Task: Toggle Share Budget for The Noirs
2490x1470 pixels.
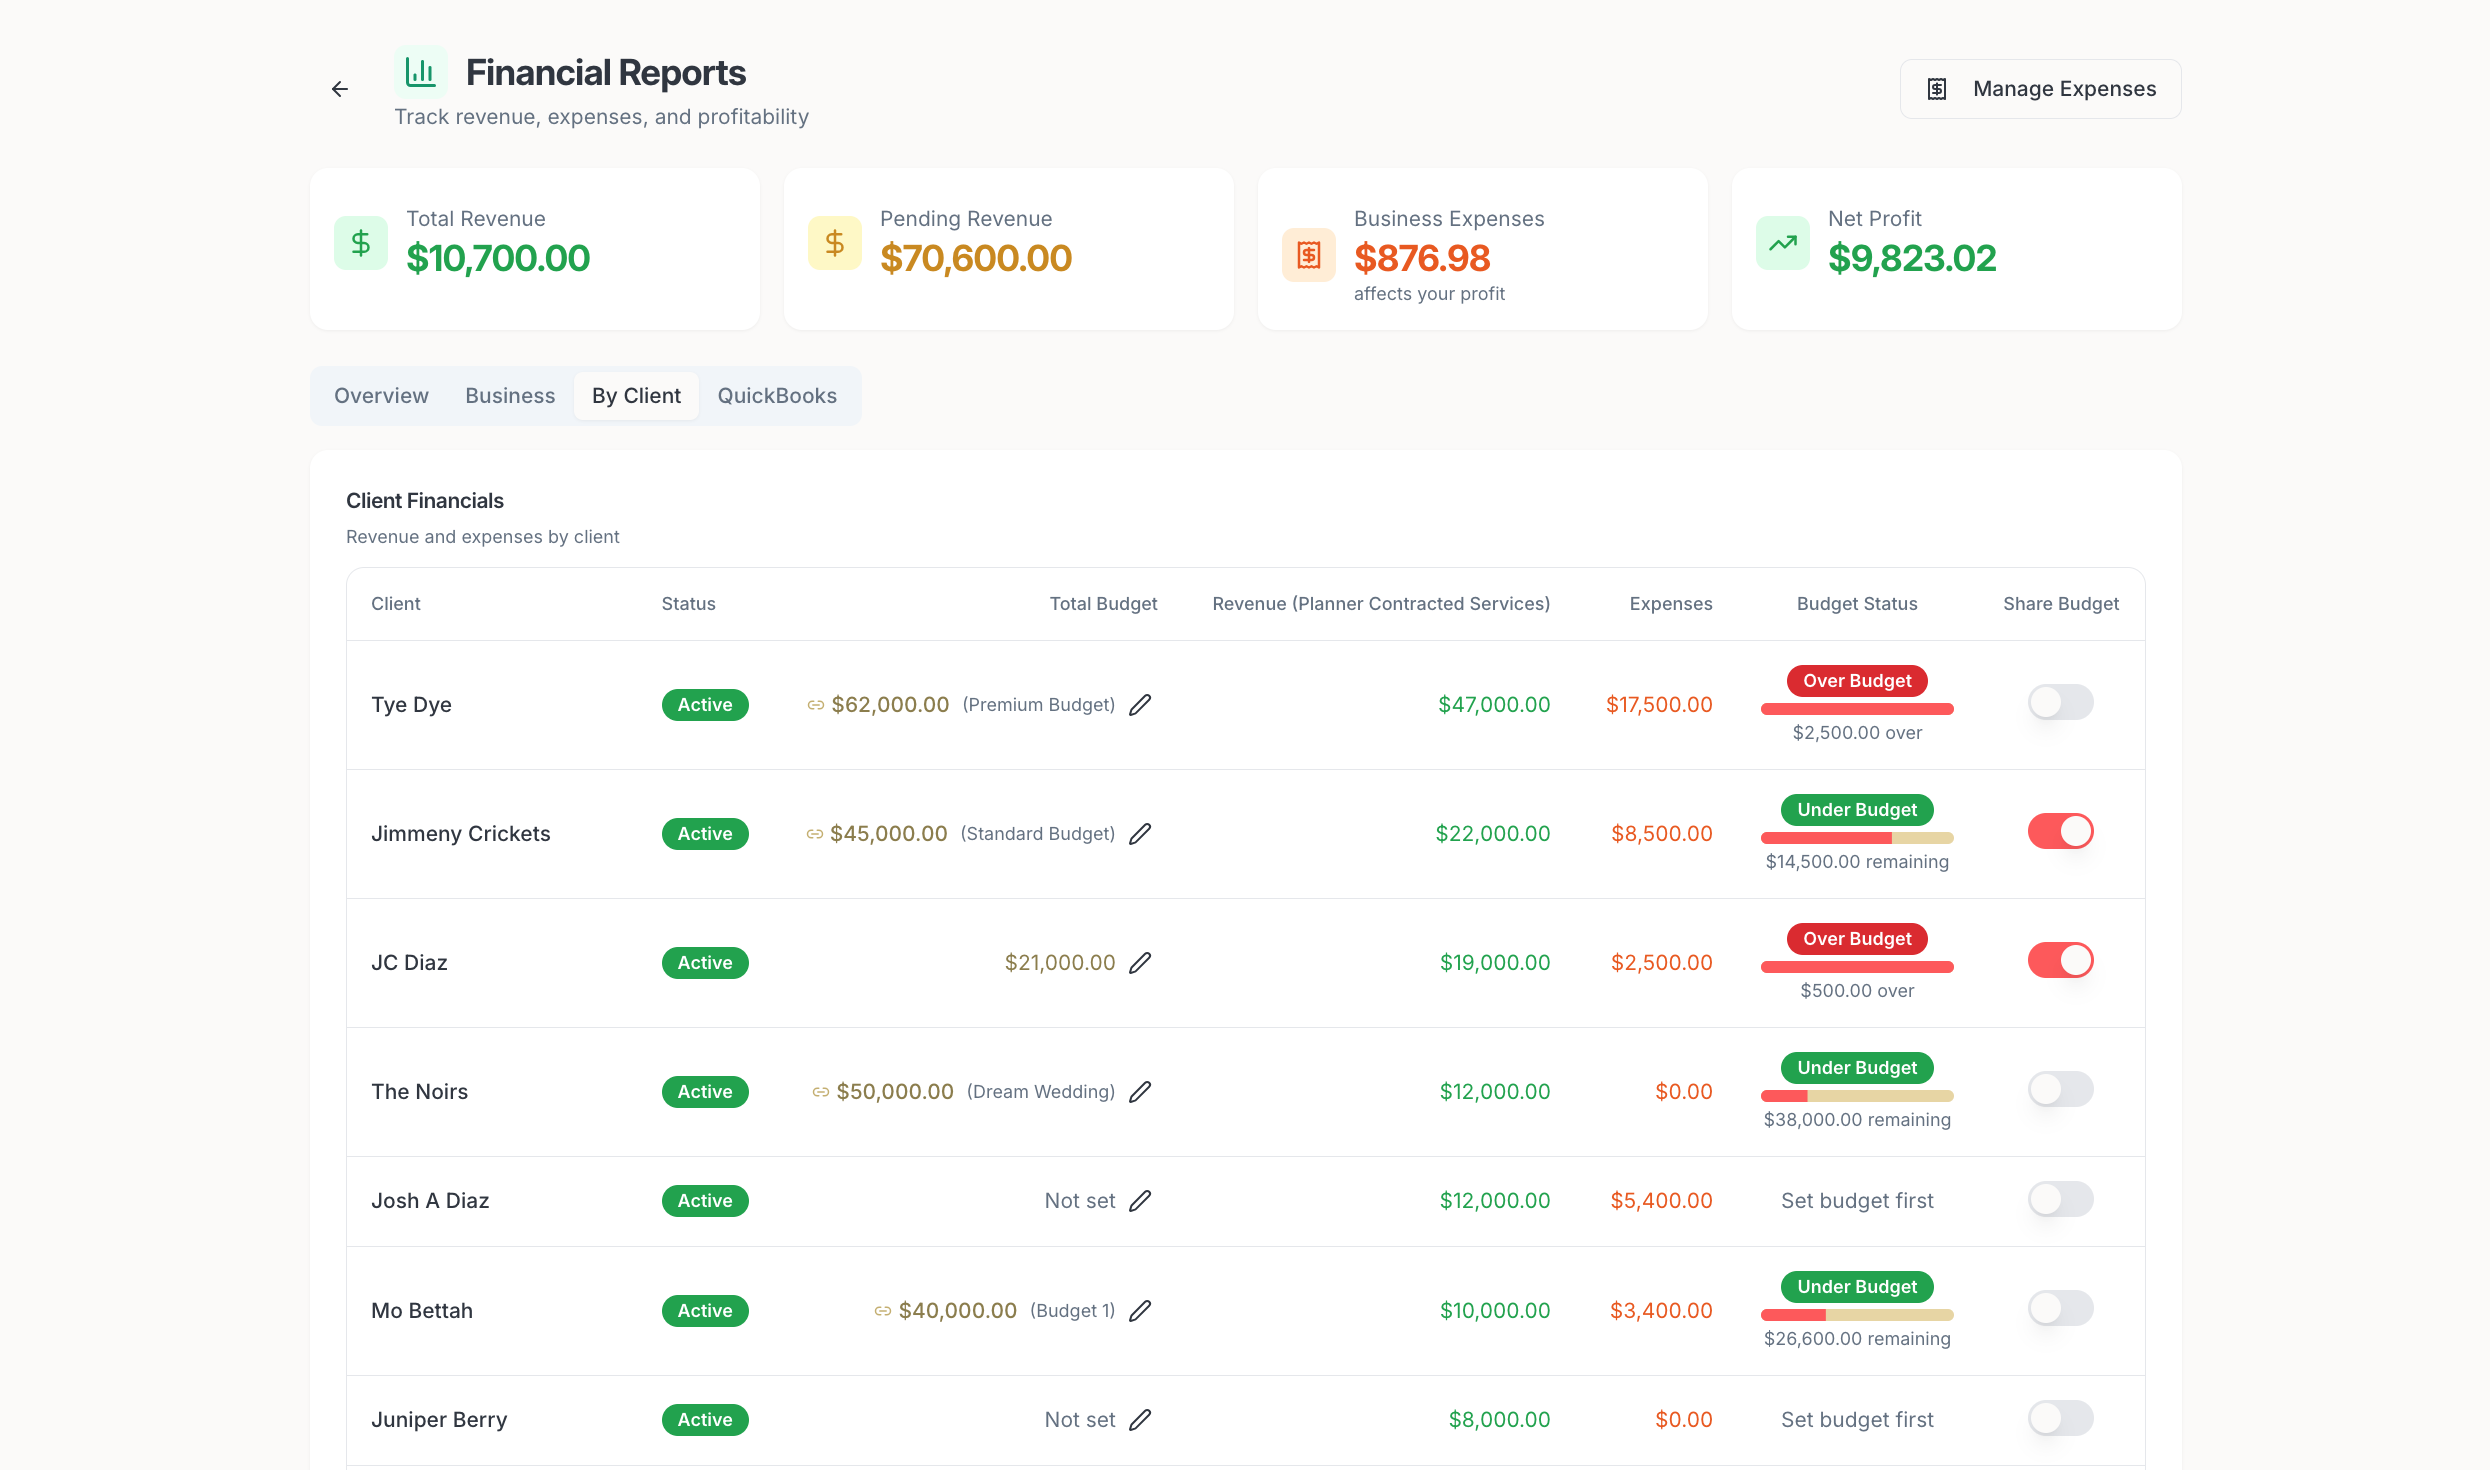Action: [2060, 1089]
